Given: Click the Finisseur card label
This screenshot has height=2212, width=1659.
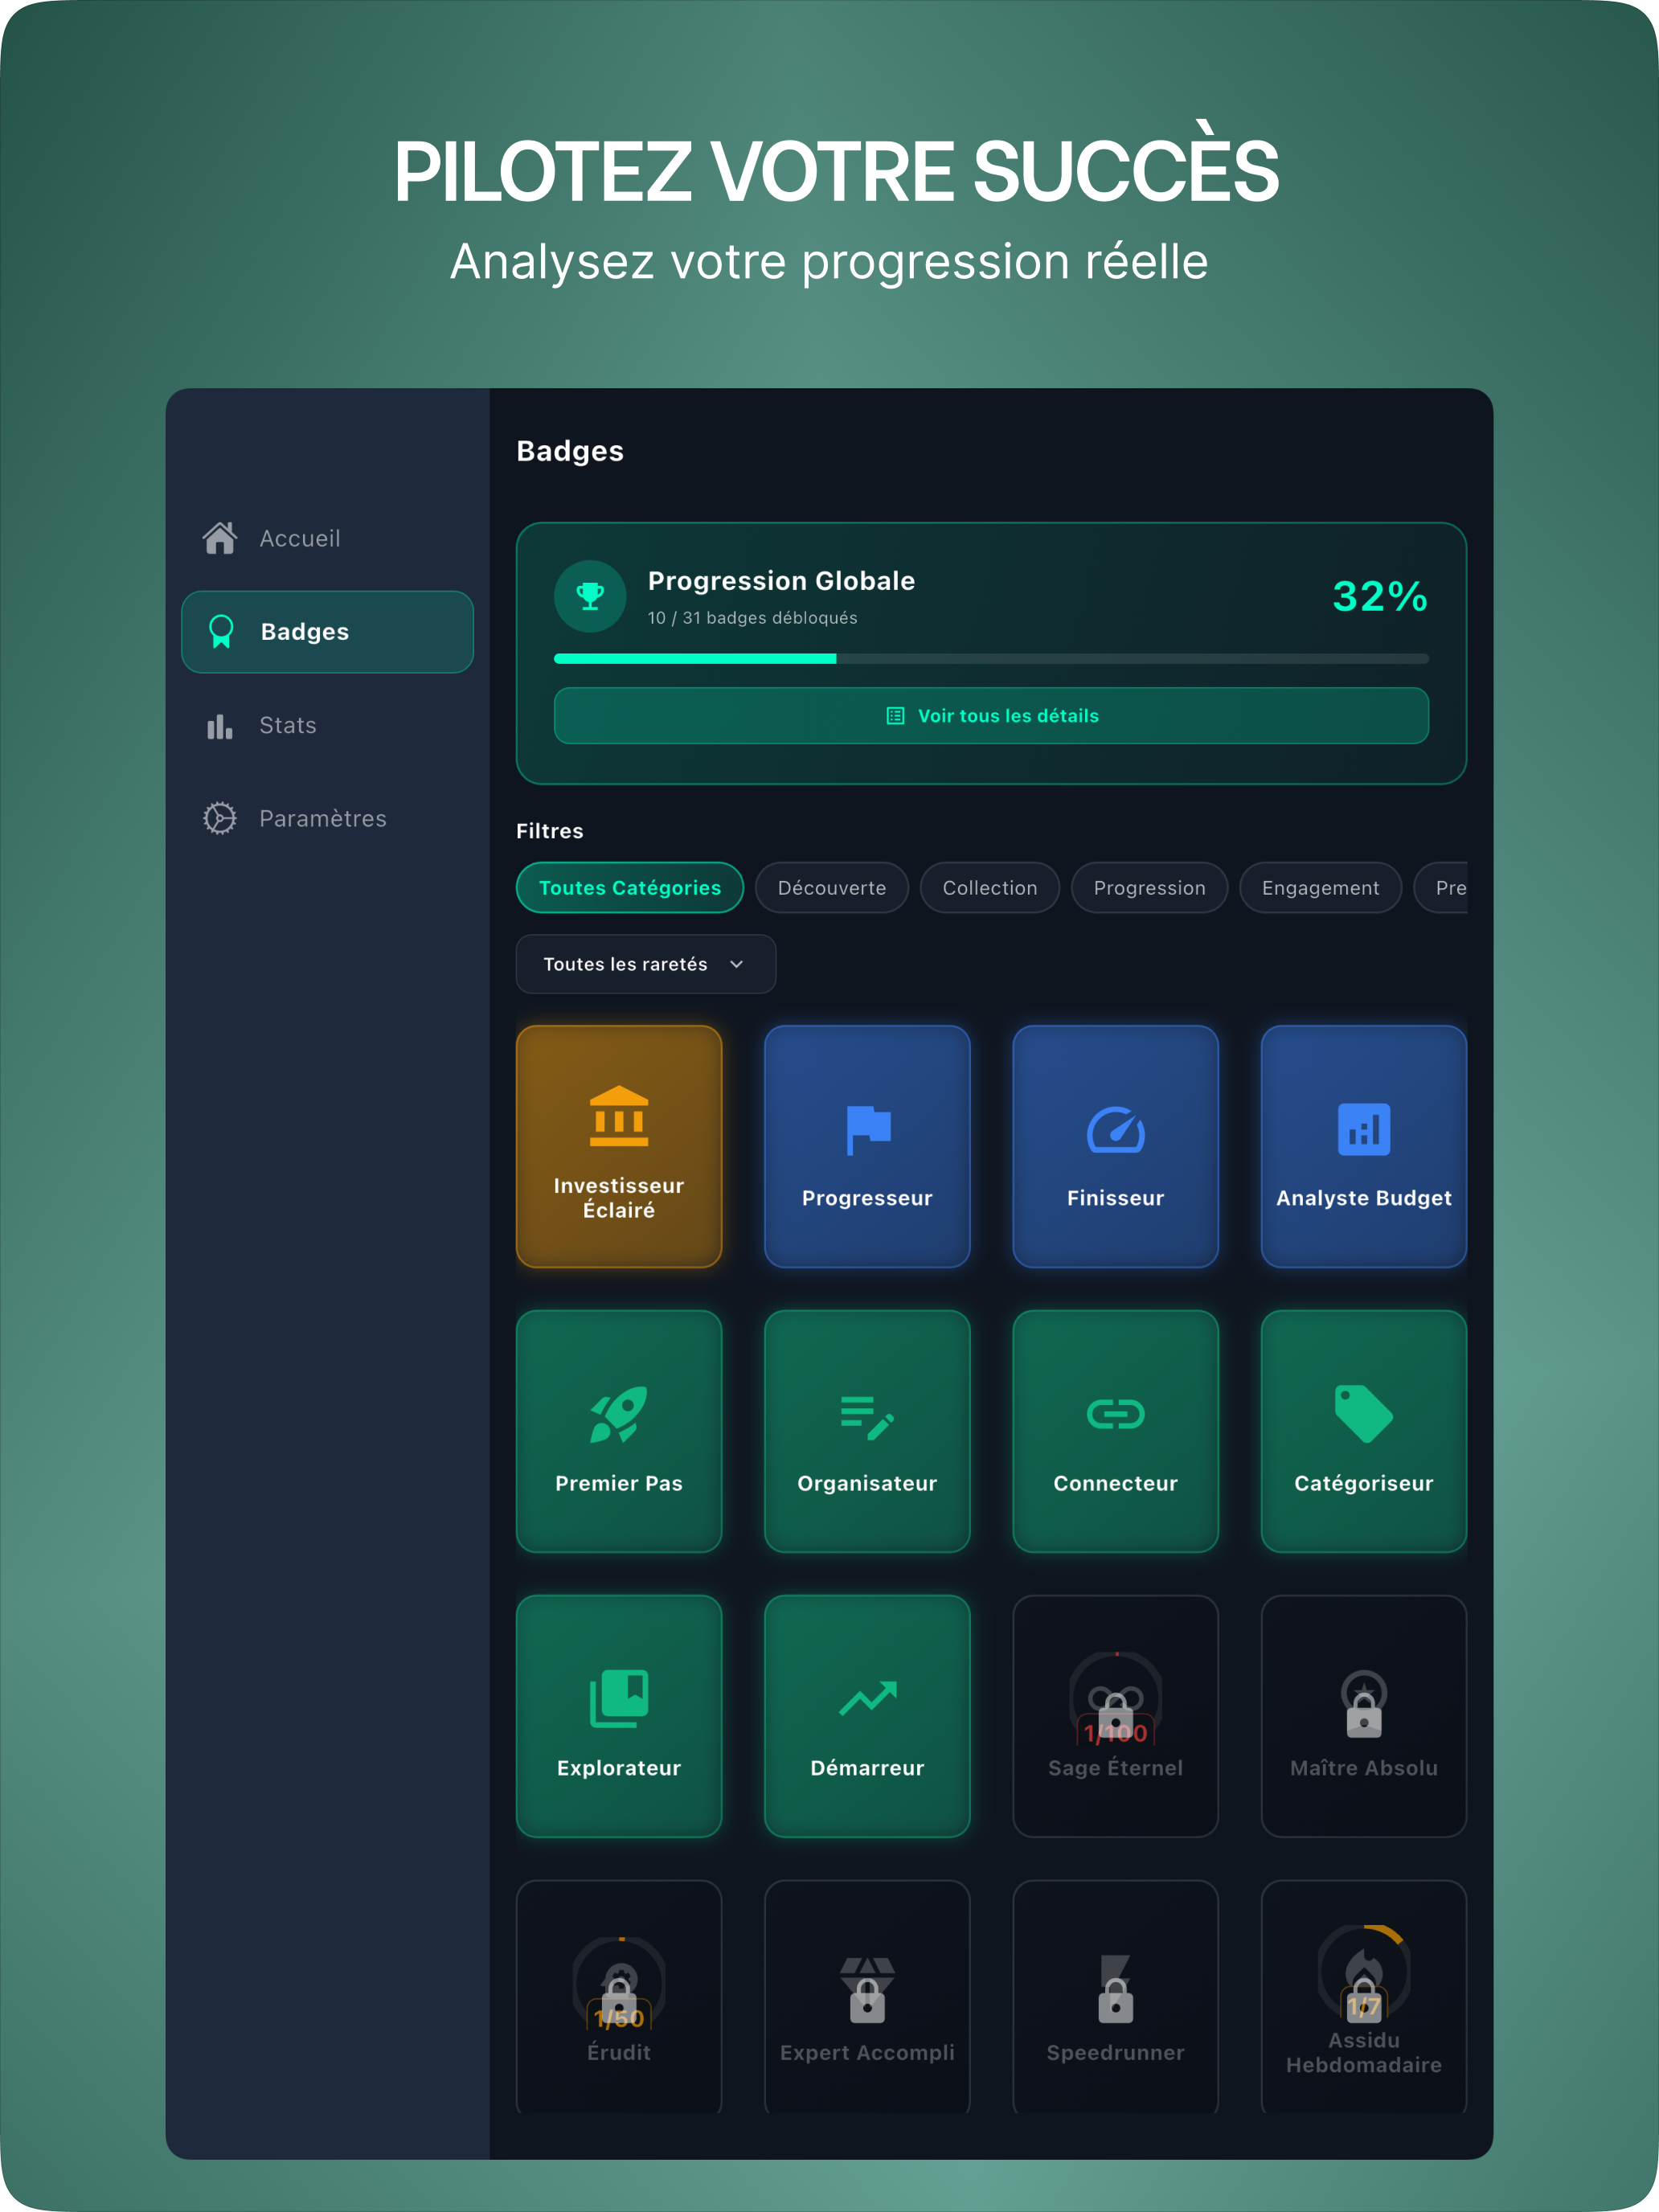Looking at the screenshot, I should tap(1116, 1198).
